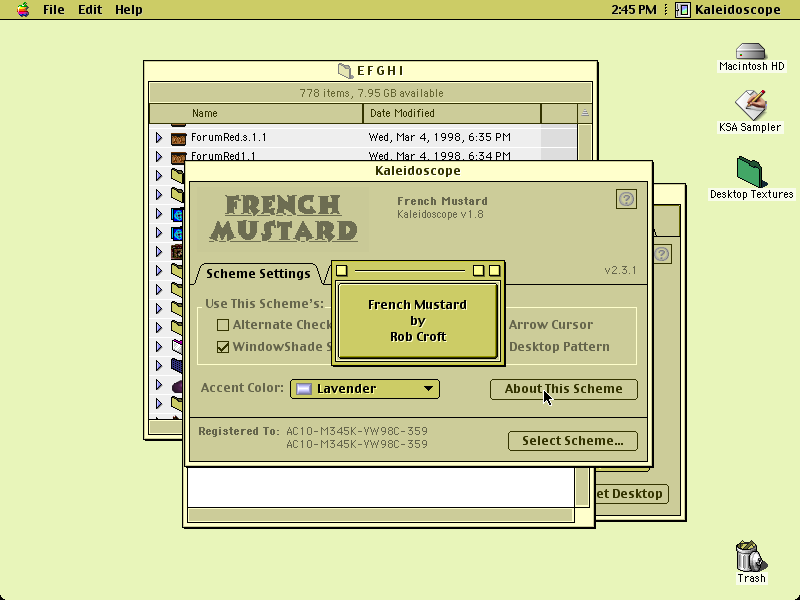Screen dimensions: 800x600
Task: Disable the WindowShade checkbox
Action: [x=223, y=347]
